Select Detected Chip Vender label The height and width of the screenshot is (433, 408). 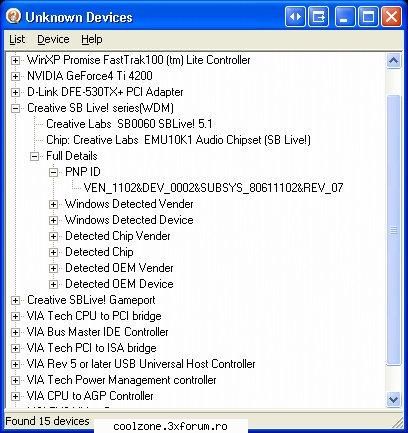click(x=118, y=236)
